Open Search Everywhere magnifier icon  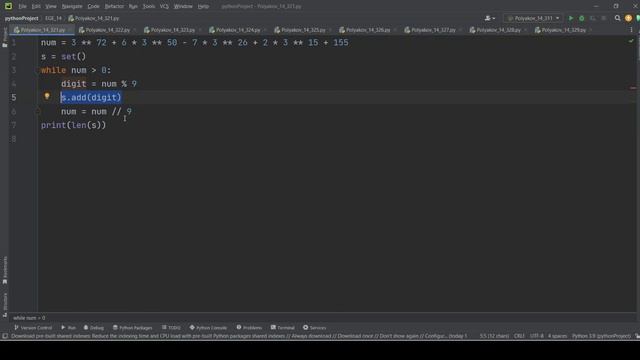[x=618, y=18]
